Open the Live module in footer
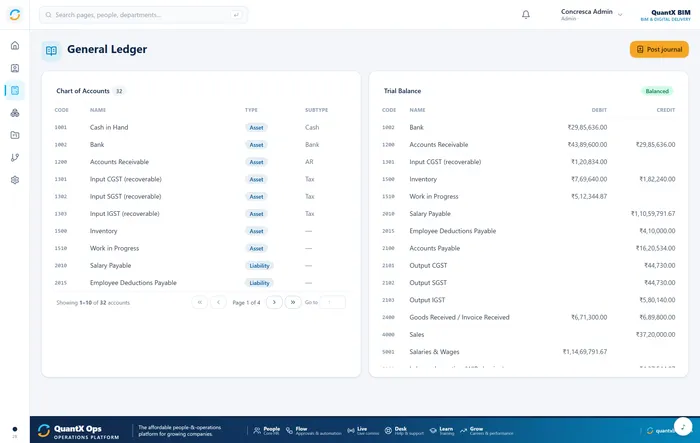The width and height of the screenshot is (700, 443). [x=363, y=430]
